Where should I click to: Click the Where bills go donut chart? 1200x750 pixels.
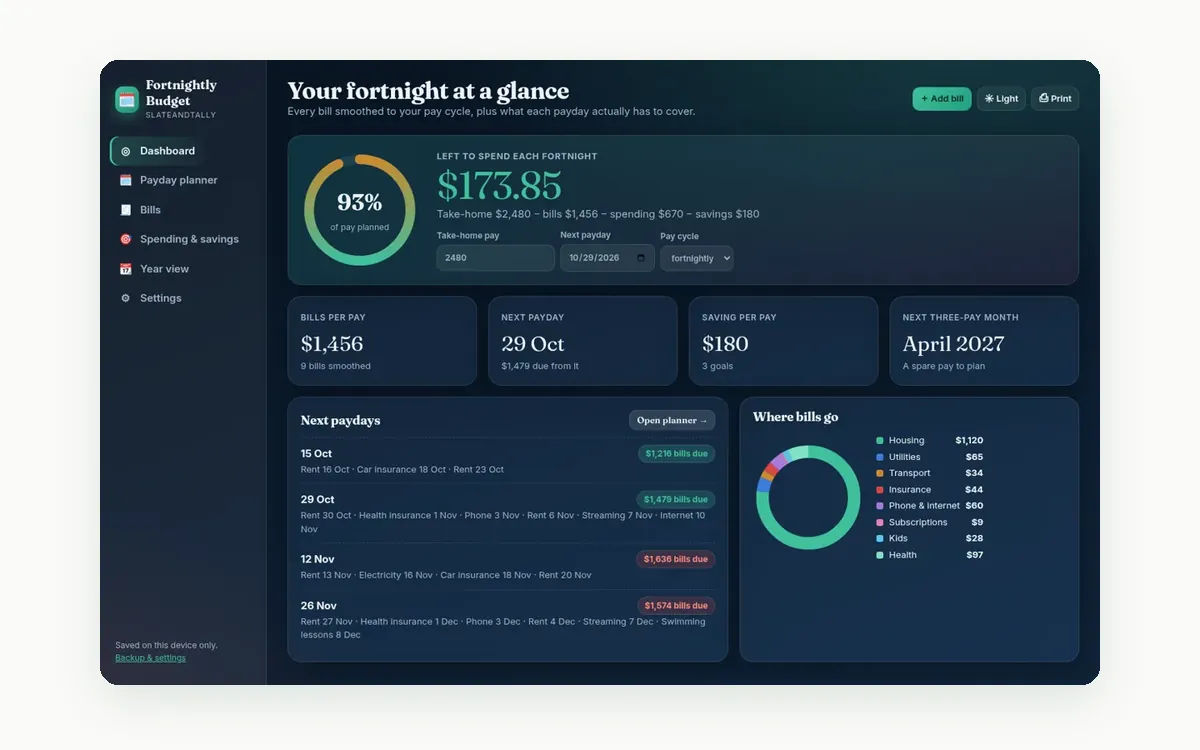pyautogui.click(x=808, y=497)
